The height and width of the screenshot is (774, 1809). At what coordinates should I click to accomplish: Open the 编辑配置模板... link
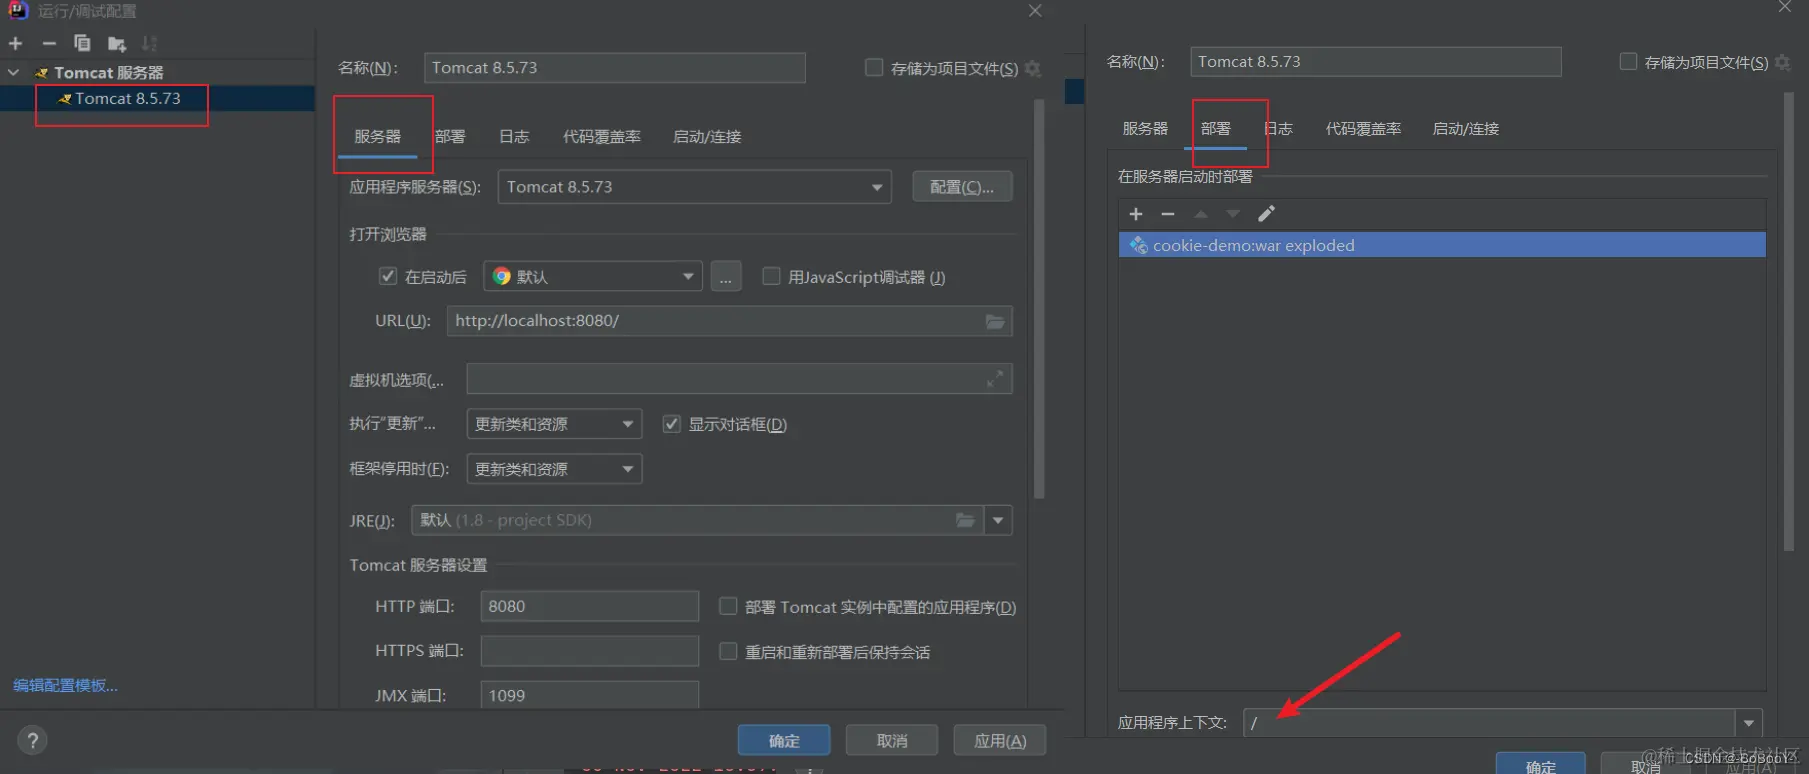[x=65, y=685]
